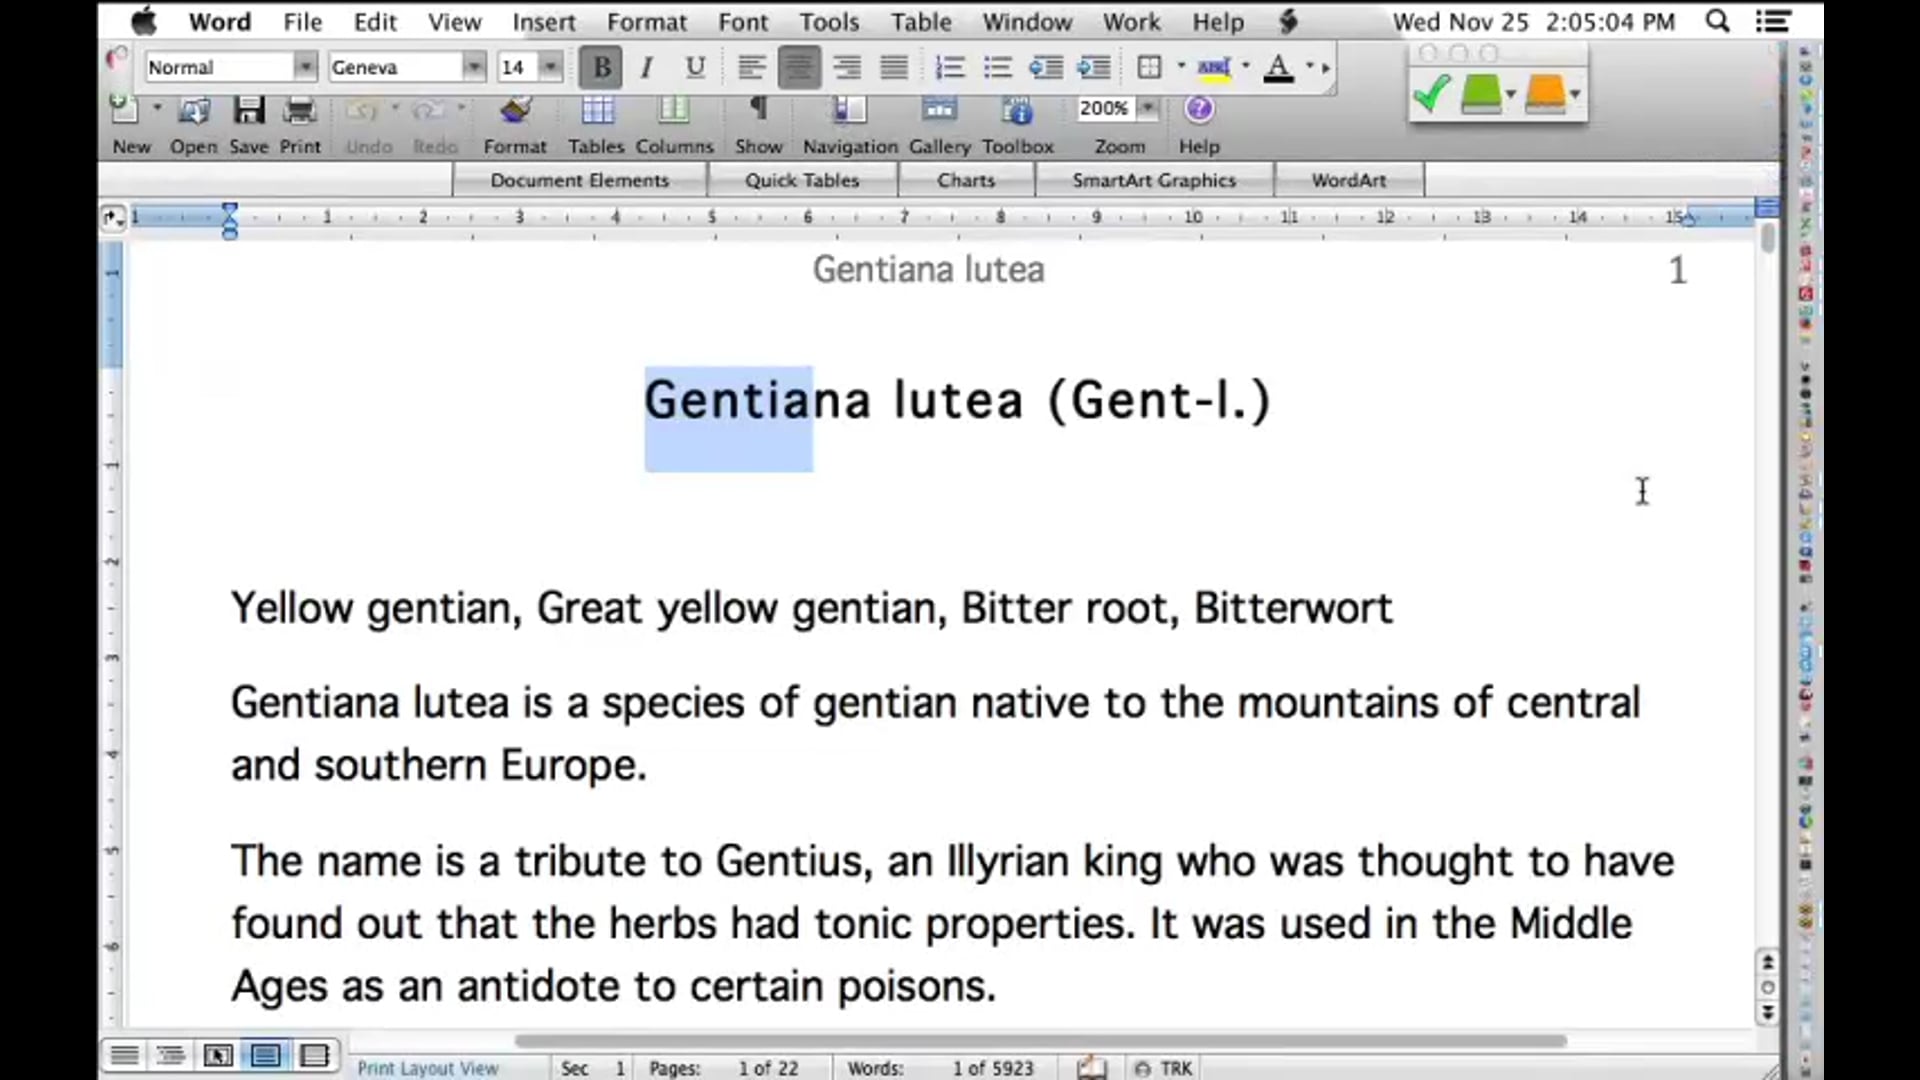Image resolution: width=1920 pixels, height=1080 pixels.
Task: Click the Print icon
Action: [299, 110]
